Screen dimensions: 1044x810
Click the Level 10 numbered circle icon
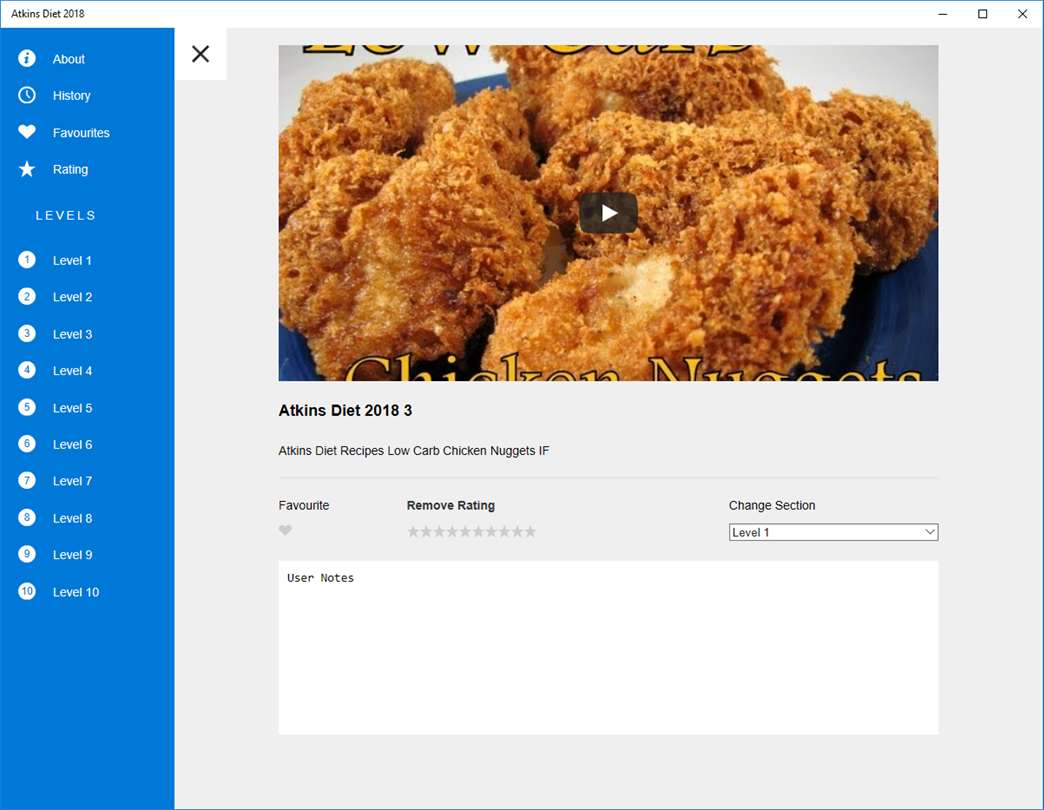27,591
